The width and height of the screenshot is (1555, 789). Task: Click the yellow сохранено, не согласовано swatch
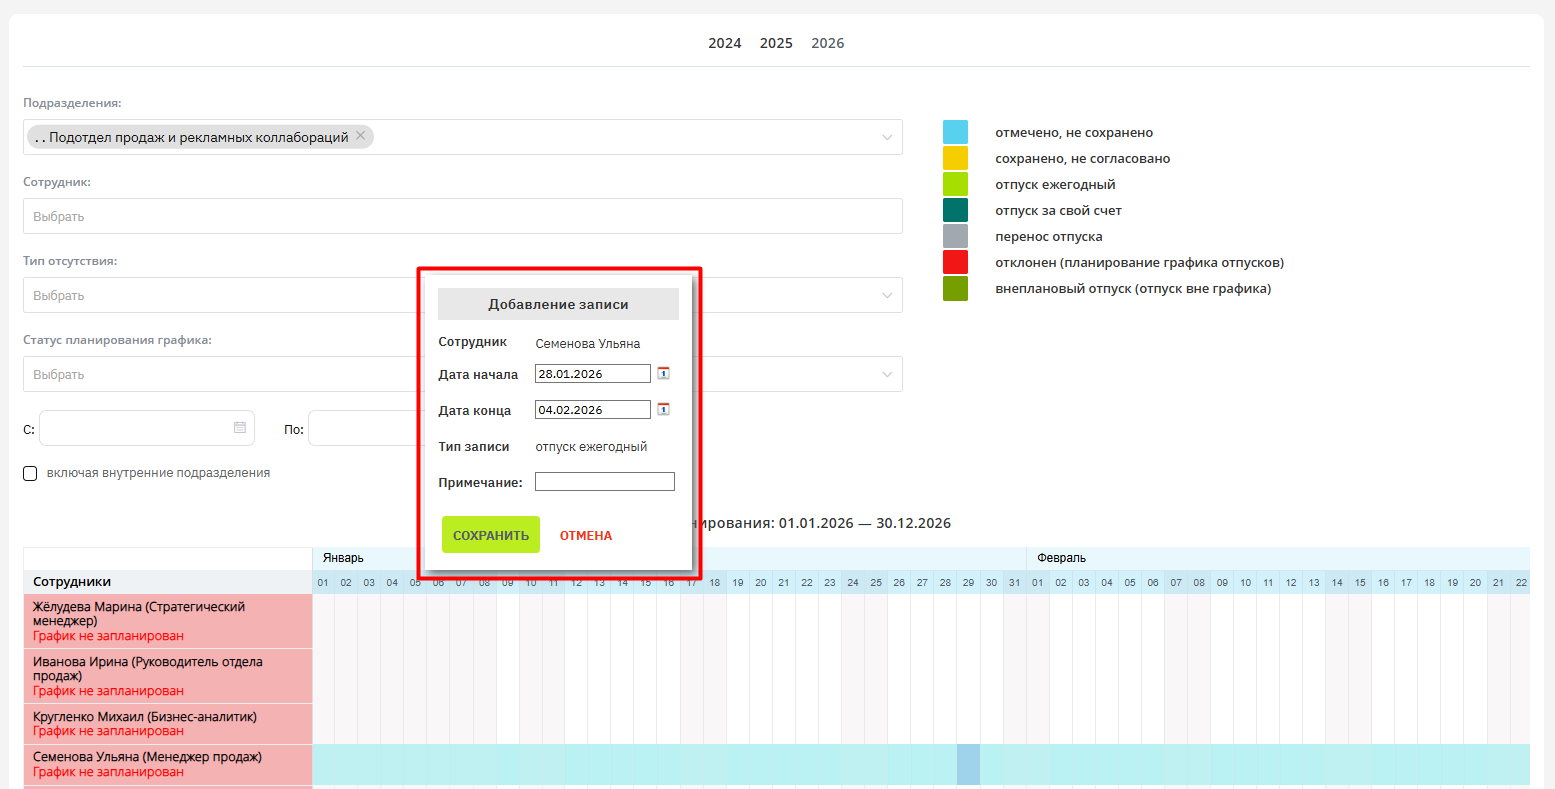[x=955, y=158]
